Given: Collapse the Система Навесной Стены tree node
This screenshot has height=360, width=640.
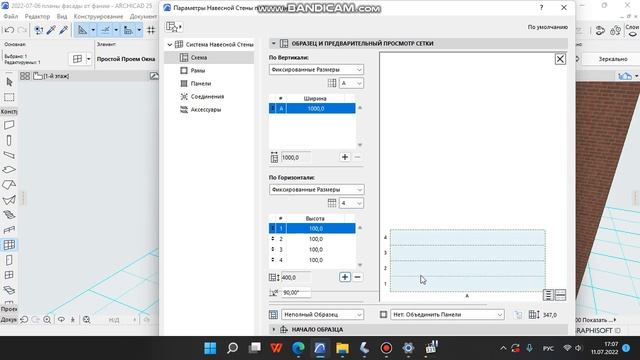Looking at the screenshot, I should pyautogui.click(x=170, y=44).
